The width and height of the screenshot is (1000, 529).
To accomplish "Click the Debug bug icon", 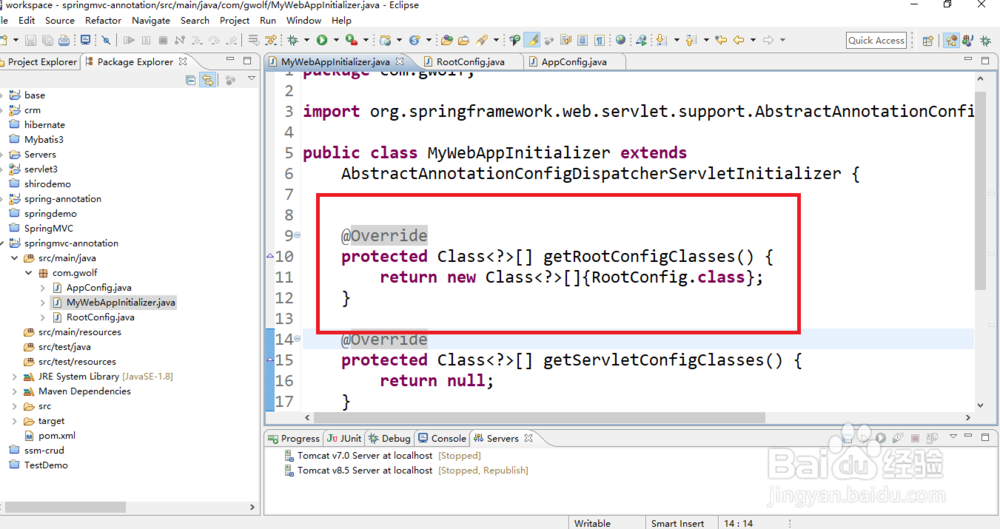I will (x=293, y=40).
